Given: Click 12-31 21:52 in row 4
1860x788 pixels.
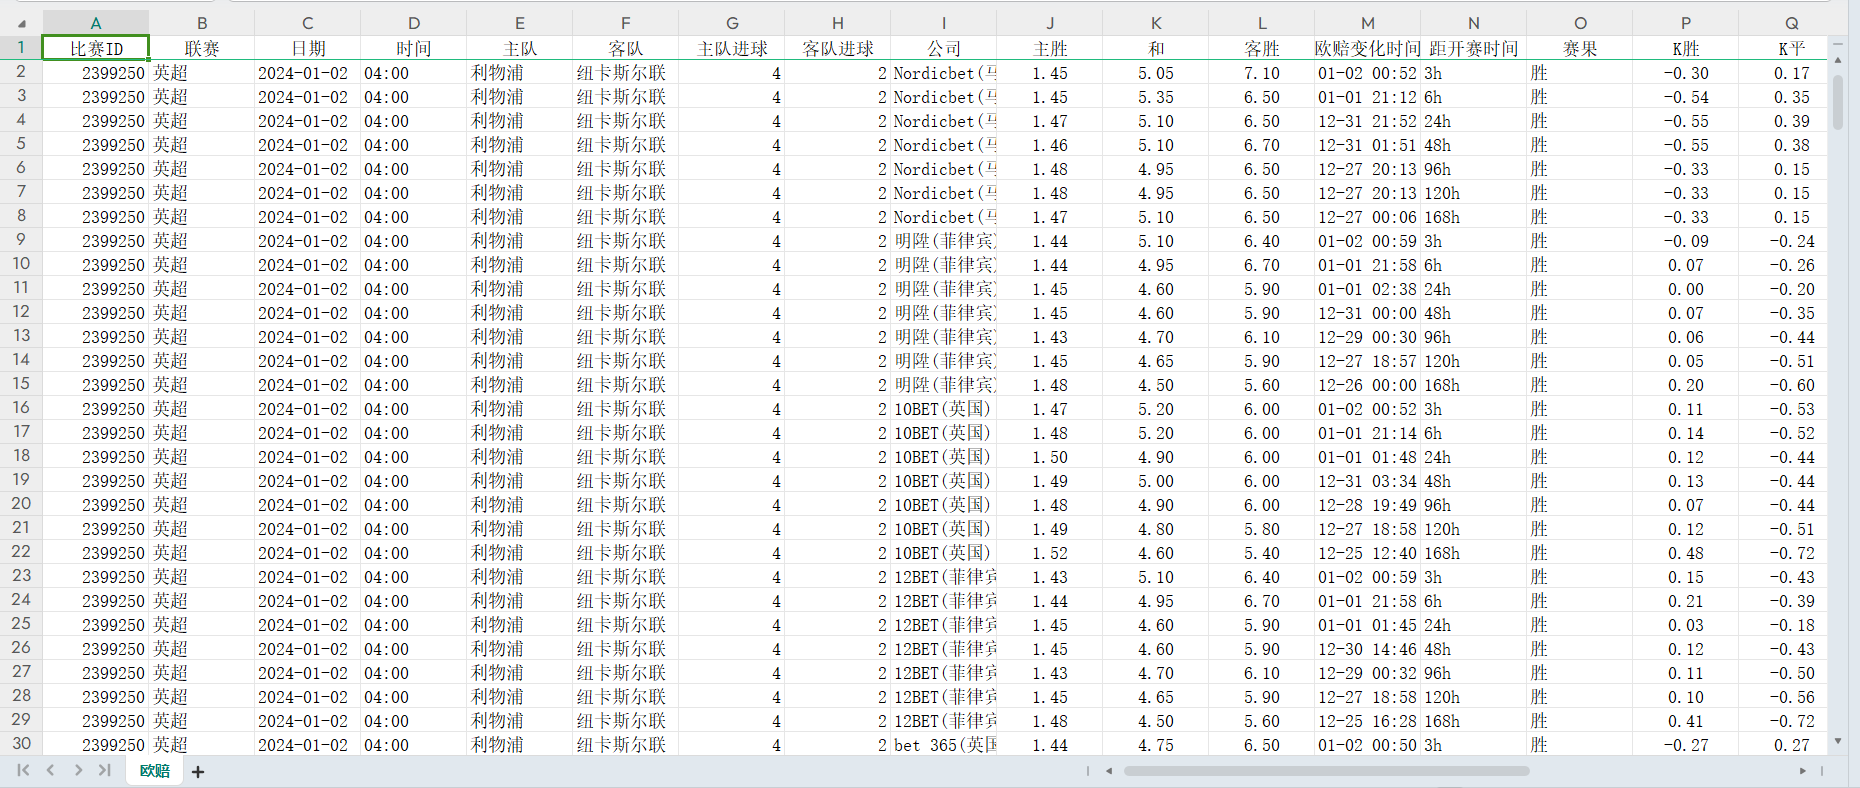Looking at the screenshot, I should [1367, 121].
